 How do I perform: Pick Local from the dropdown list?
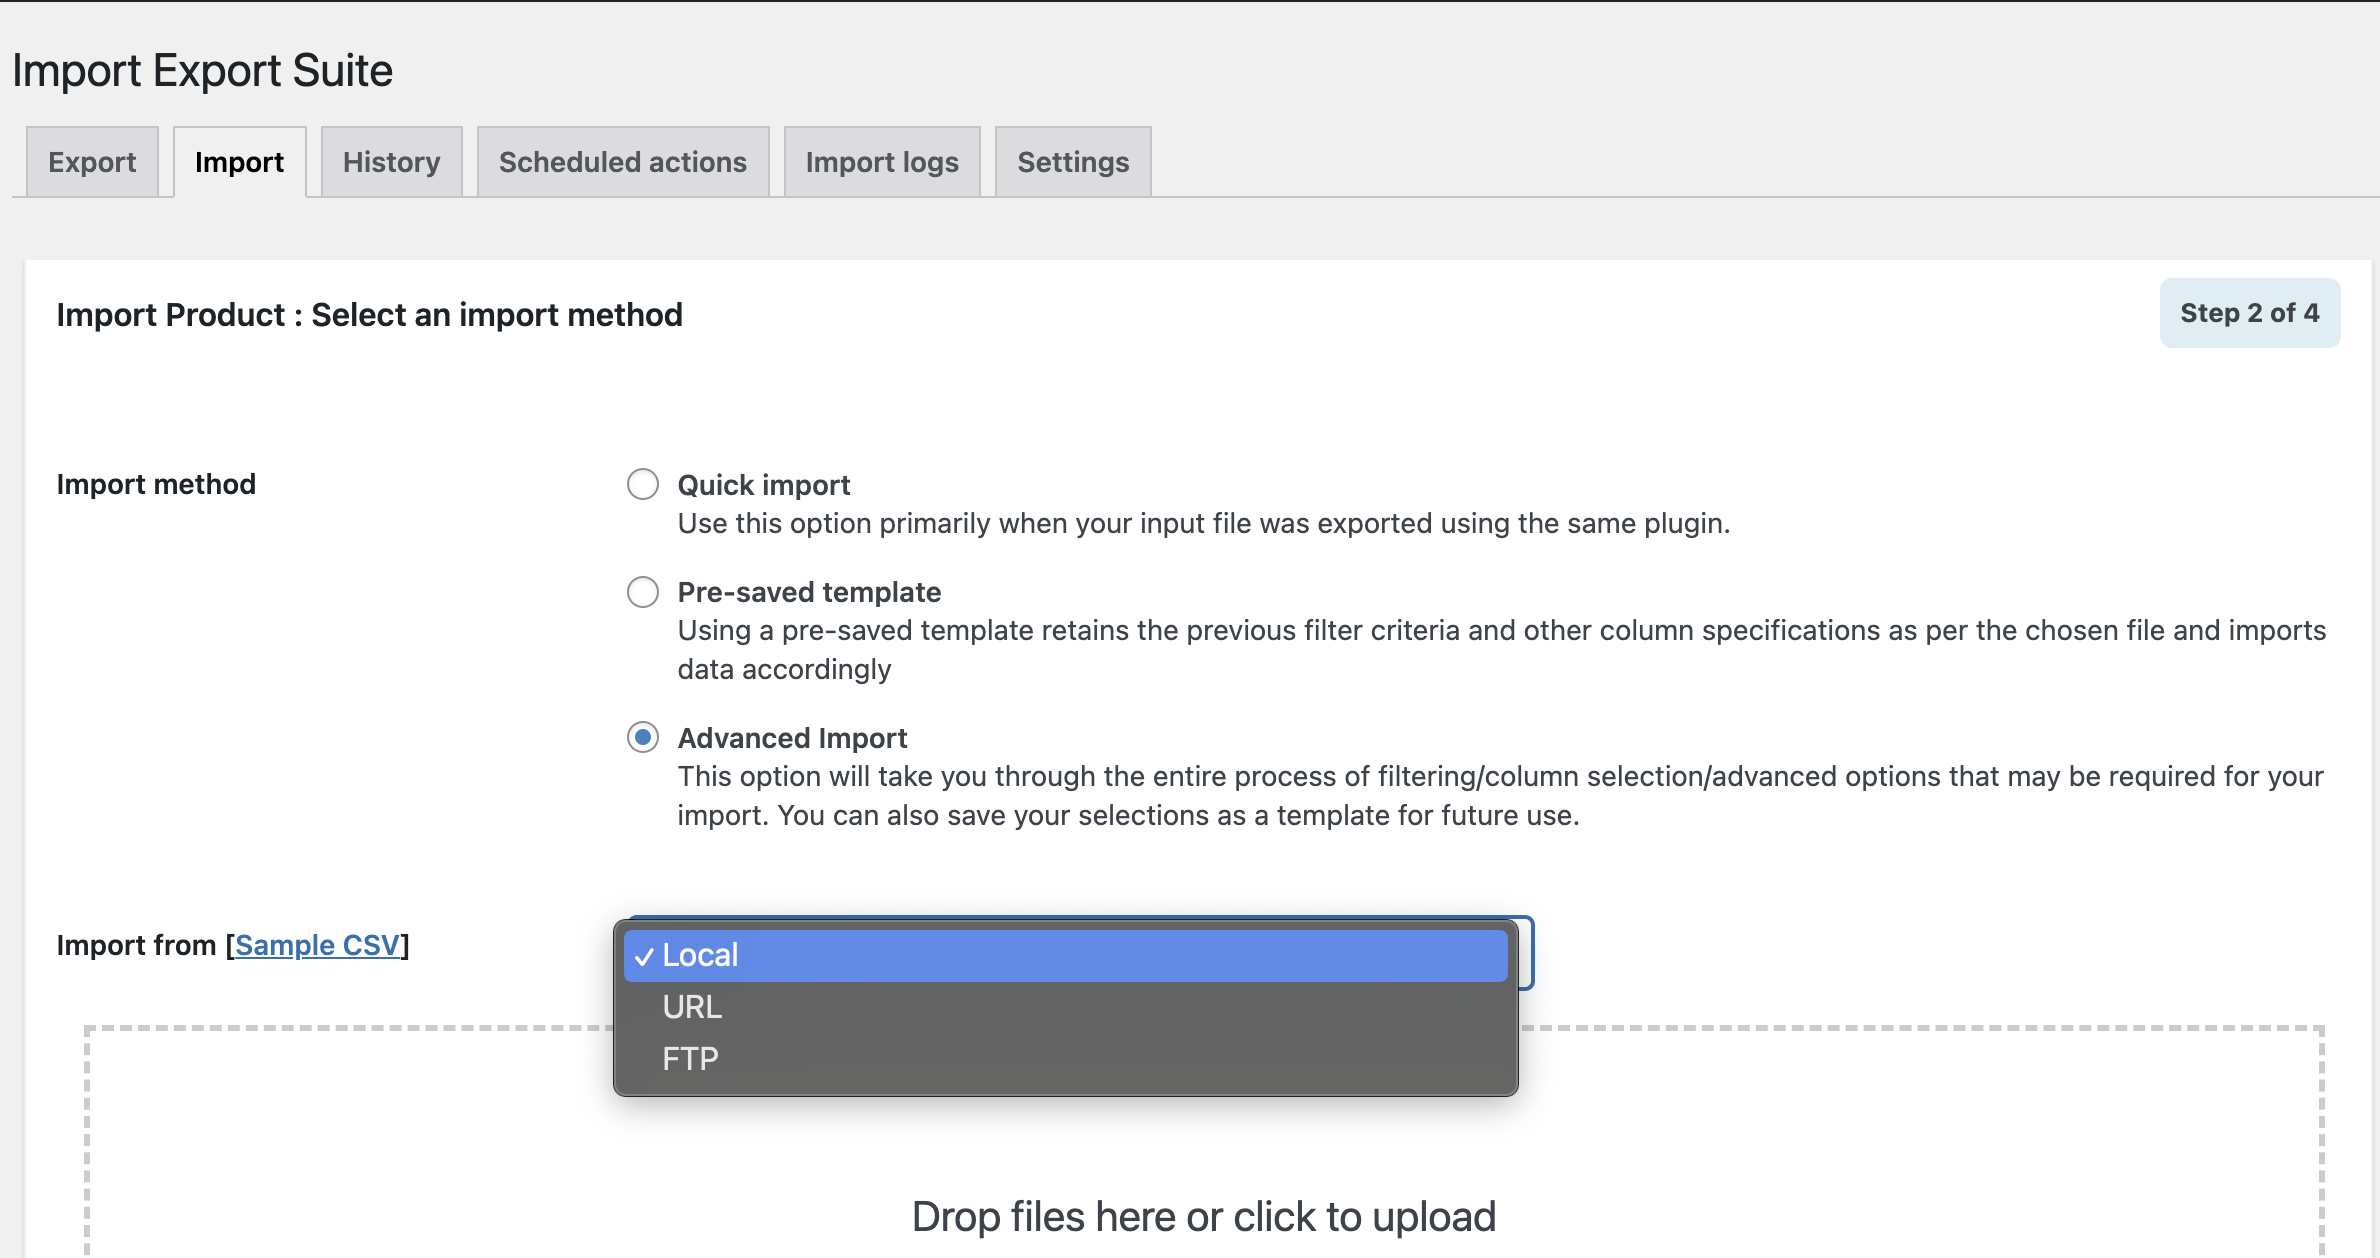tap(1065, 955)
